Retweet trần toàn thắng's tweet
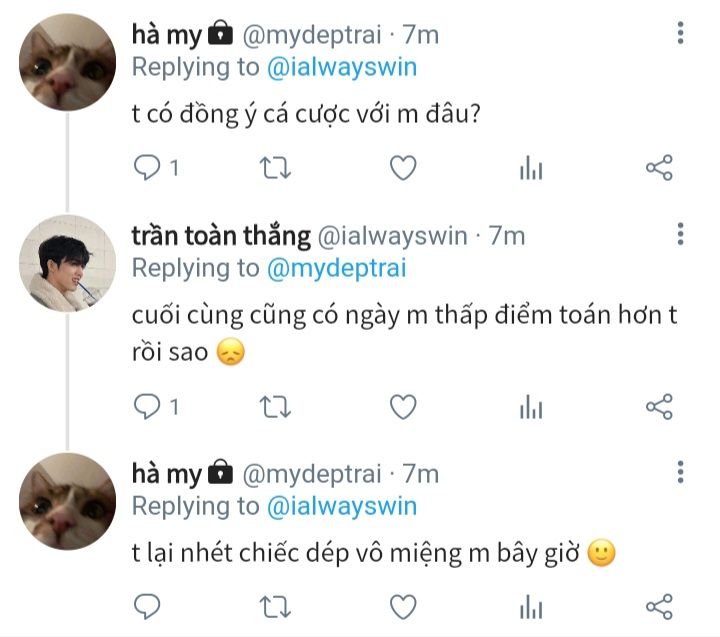Viewport: 720px width, 637px height. 275,407
